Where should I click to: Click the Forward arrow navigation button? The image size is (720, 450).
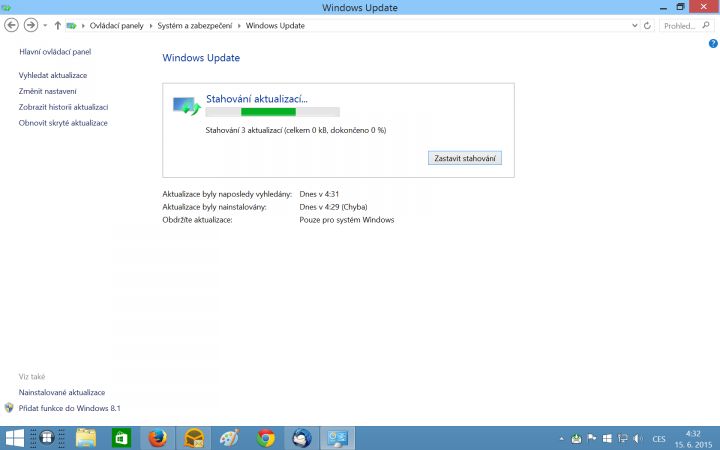(x=31, y=25)
